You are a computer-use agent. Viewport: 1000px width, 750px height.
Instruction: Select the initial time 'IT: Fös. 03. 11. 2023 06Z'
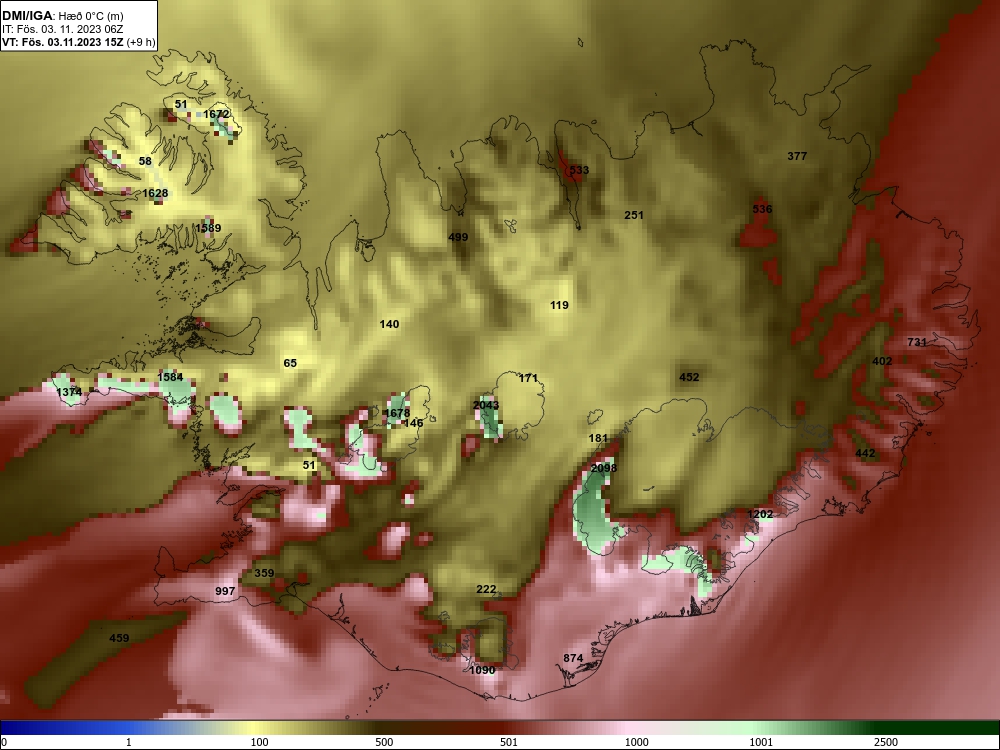(x=62, y=29)
